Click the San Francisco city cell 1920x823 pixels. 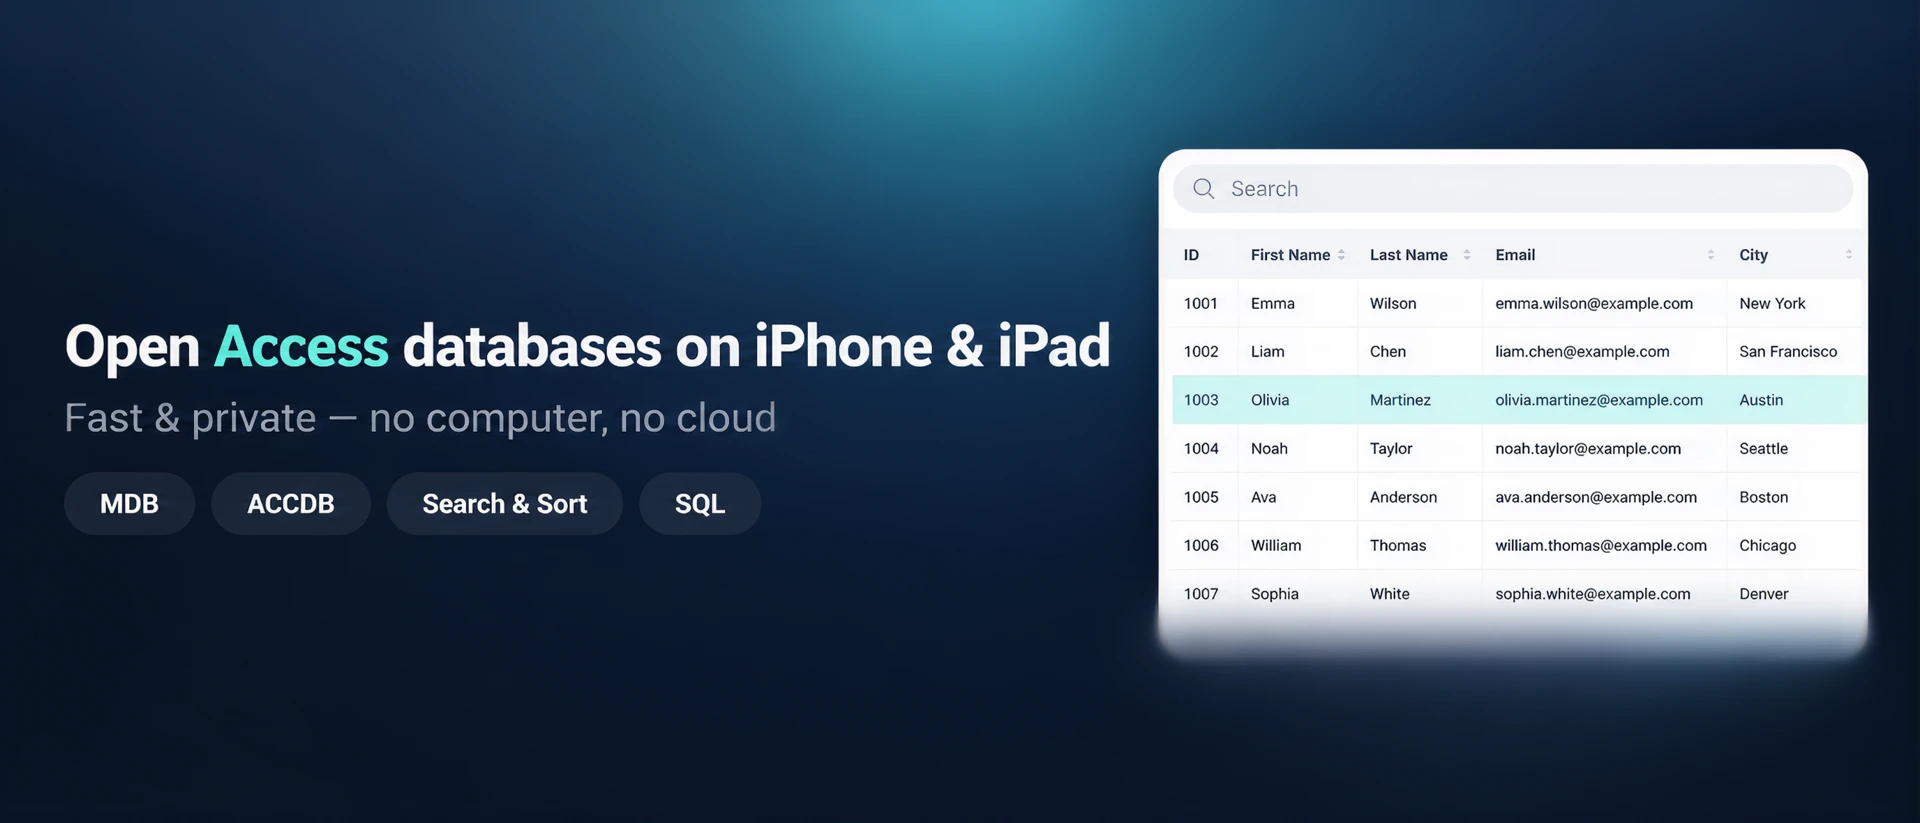point(1788,352)
